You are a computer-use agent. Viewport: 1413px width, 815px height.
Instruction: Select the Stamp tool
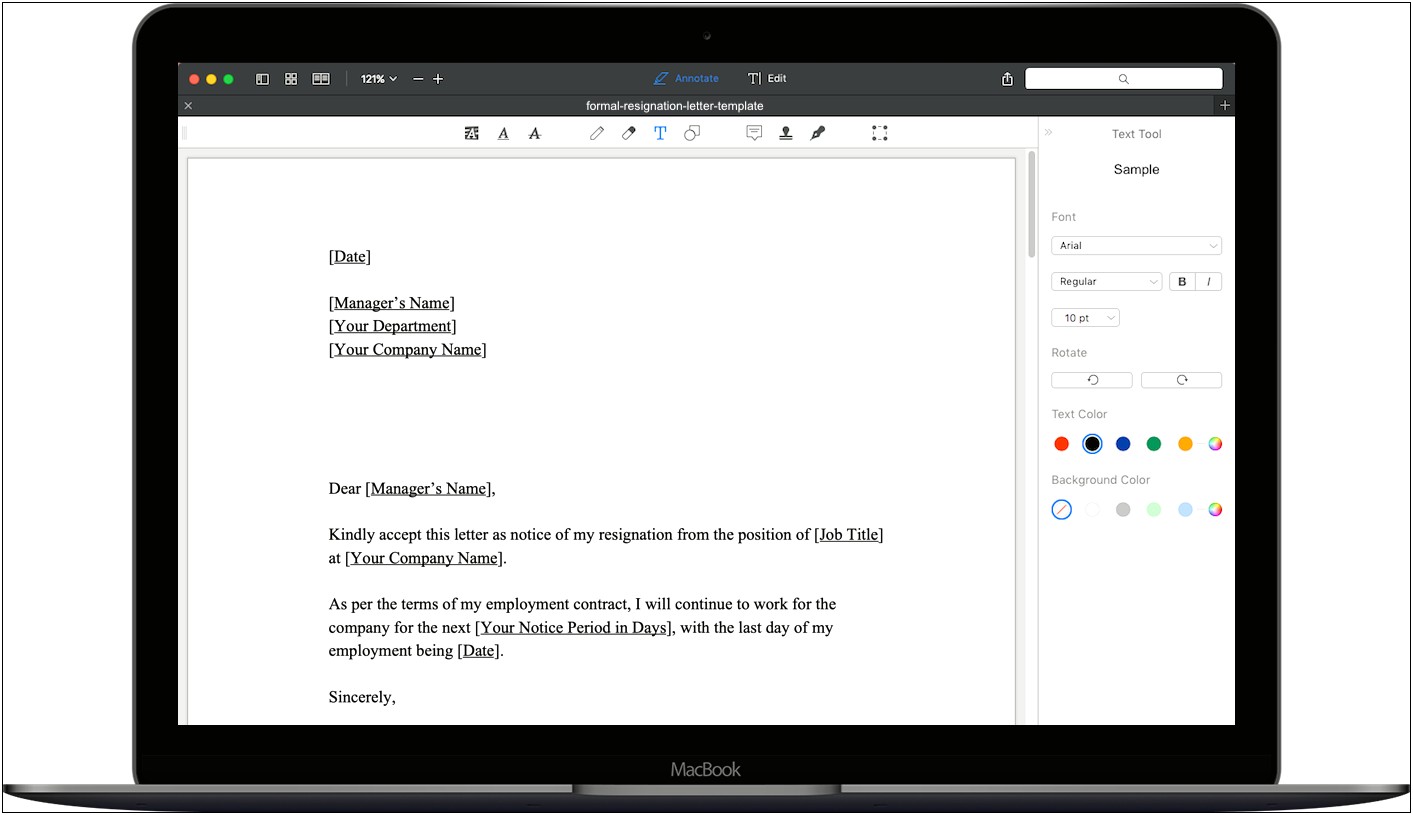786,133
